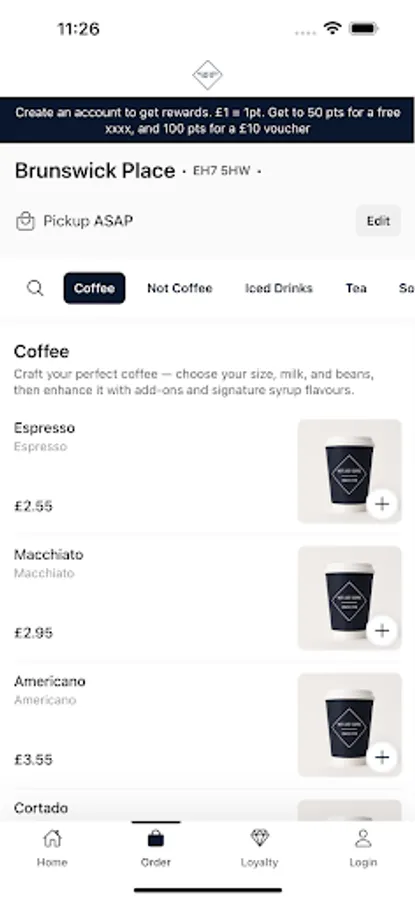Add Americano via the plus icon

click(x=382, y=758)
